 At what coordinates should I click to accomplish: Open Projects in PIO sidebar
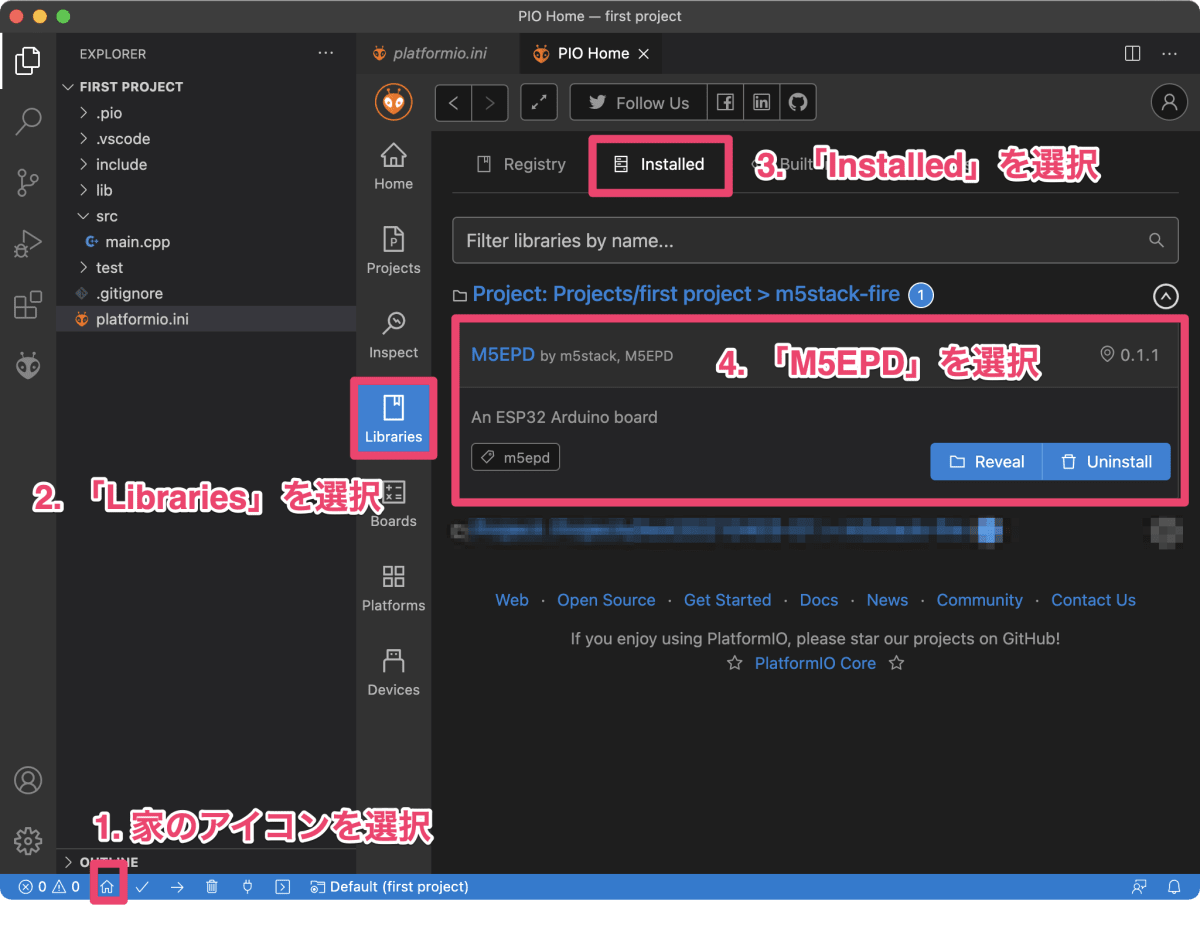coord(394,251)
